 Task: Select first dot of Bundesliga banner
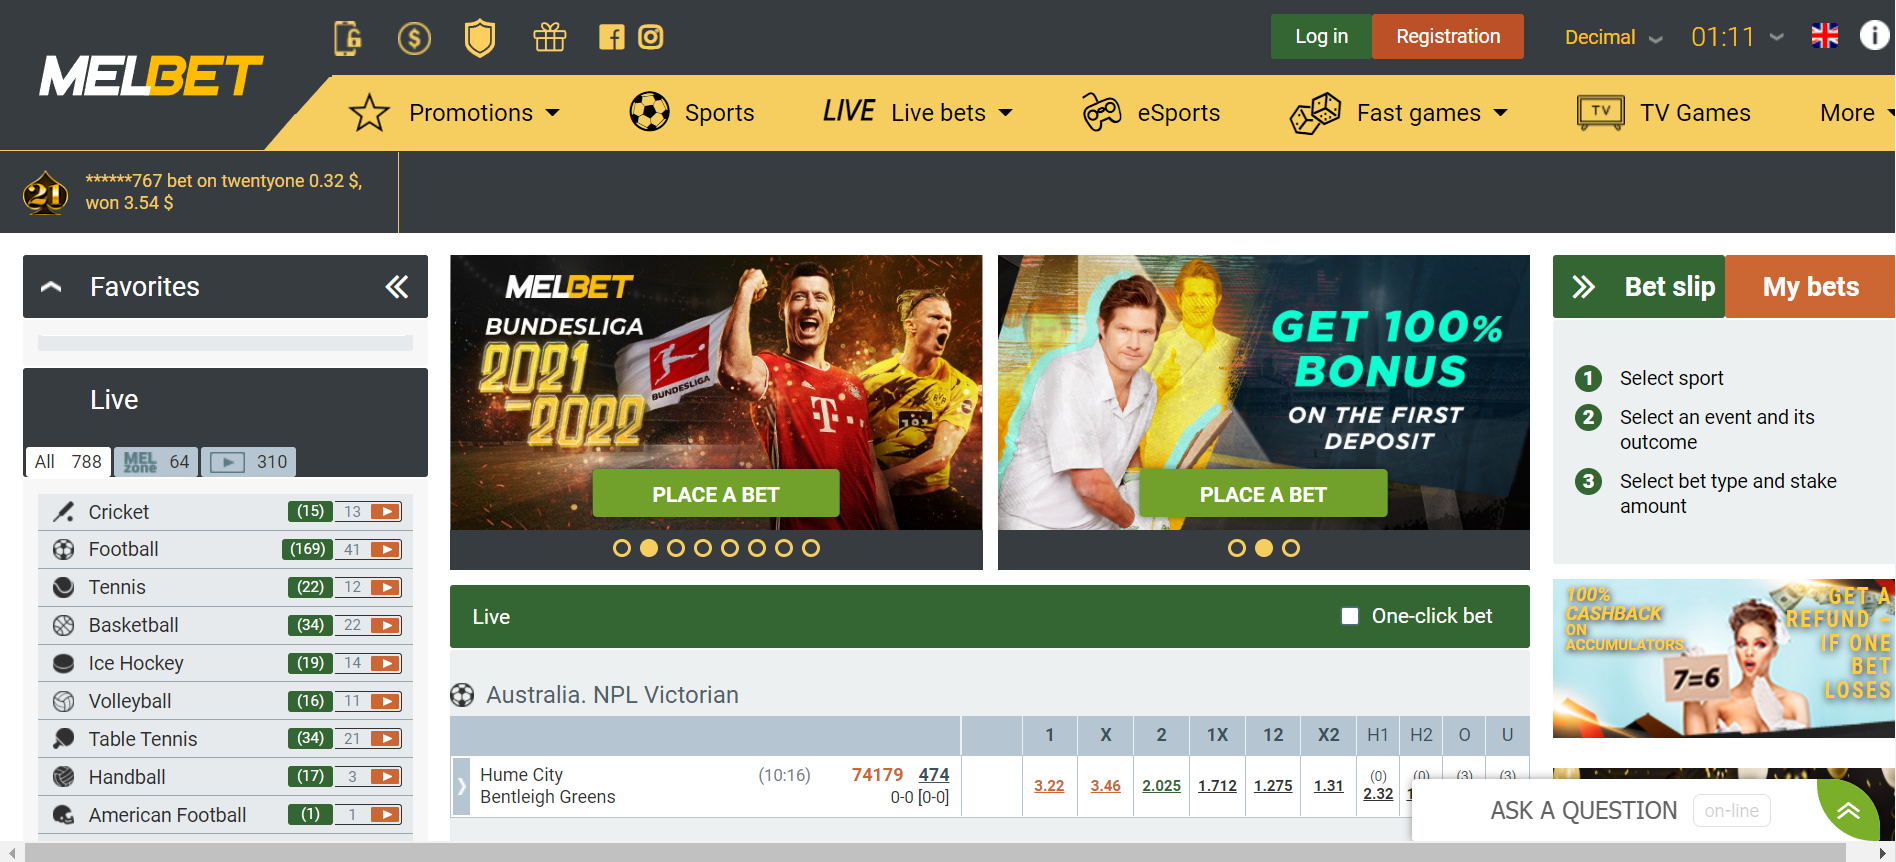click(x=622, y=548)
